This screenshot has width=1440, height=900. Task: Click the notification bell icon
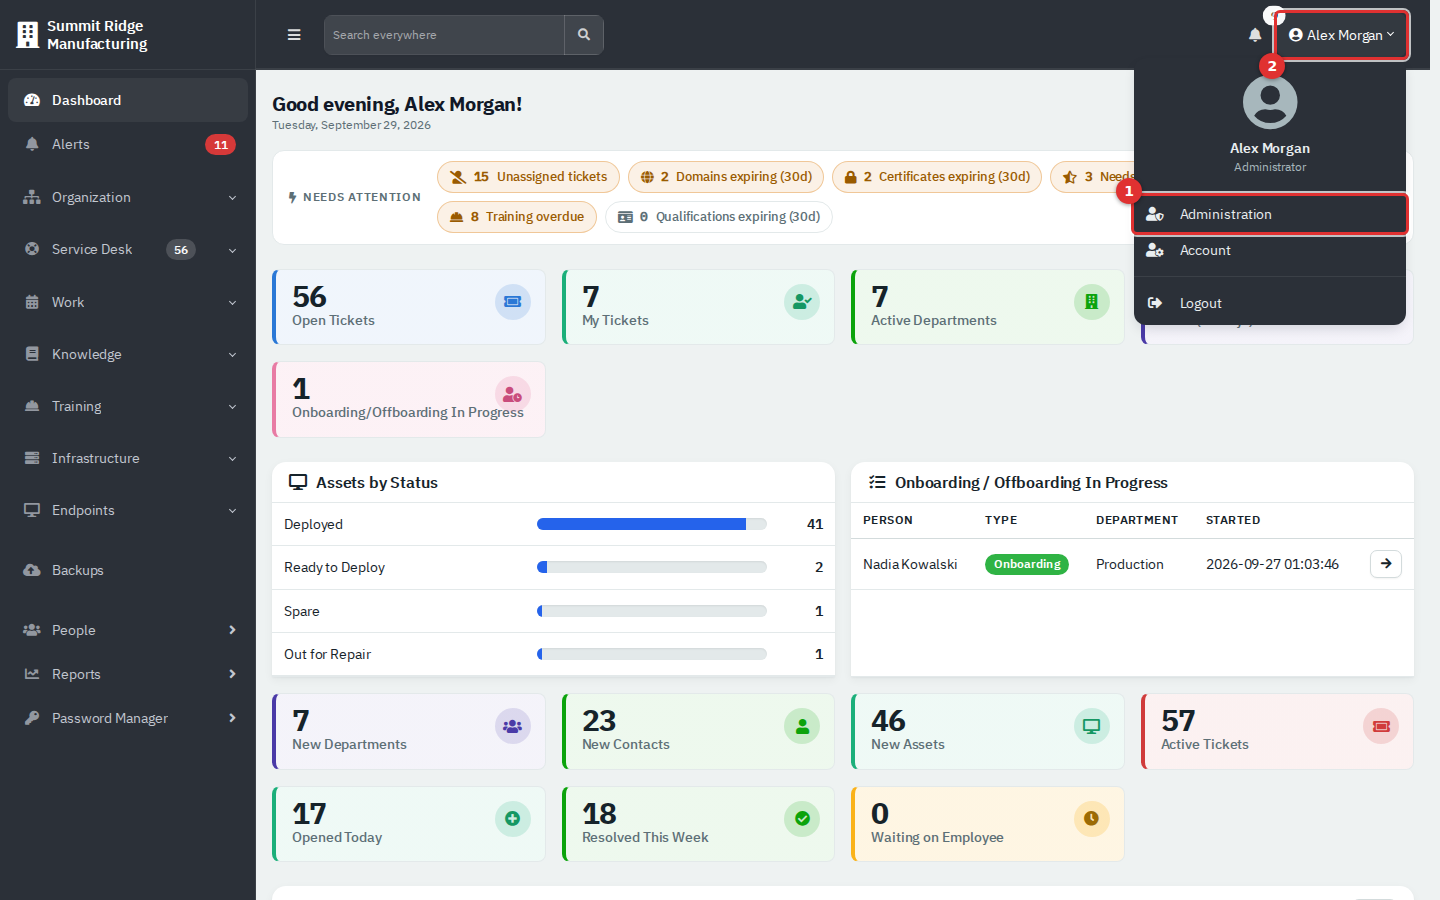[1255, 35]
